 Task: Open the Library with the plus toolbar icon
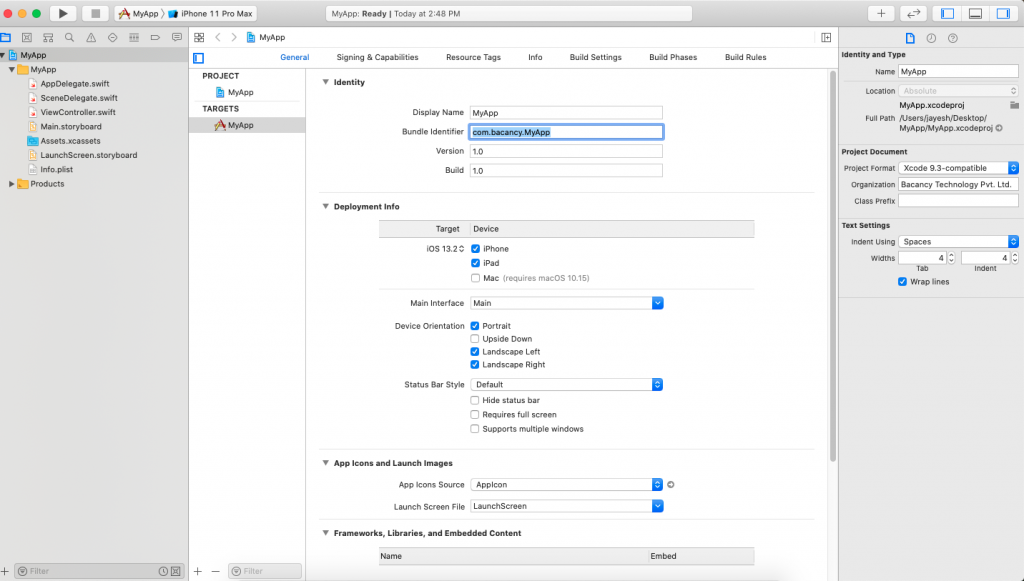click(879, 13)
